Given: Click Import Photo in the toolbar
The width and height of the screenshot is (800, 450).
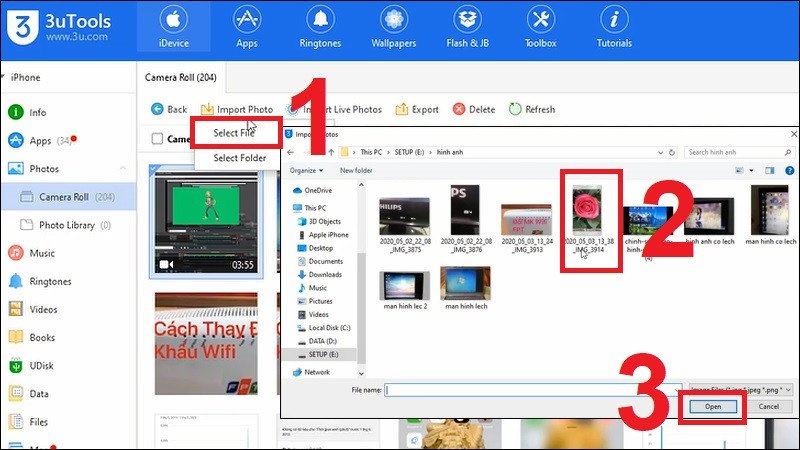Looking at the screenshot, I should pos(237,109).
